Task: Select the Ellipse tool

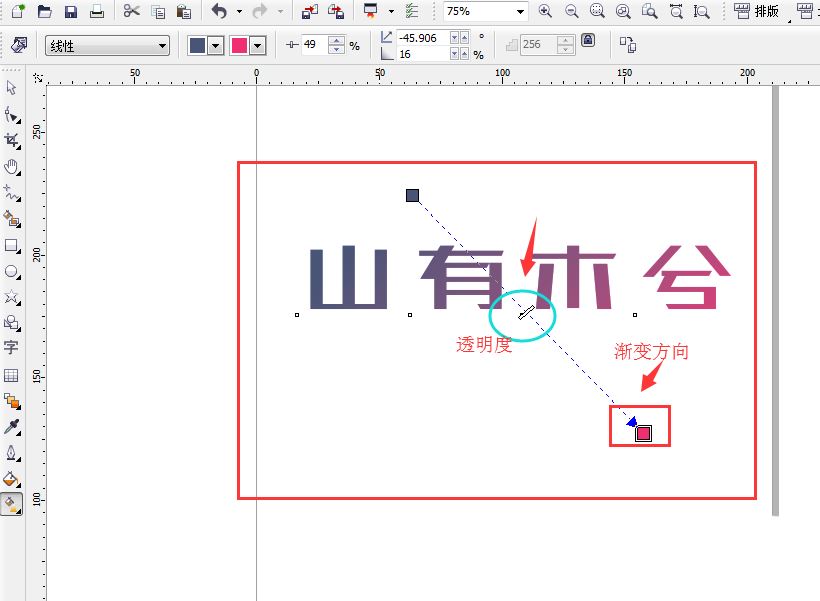Action: click(13, 273)
